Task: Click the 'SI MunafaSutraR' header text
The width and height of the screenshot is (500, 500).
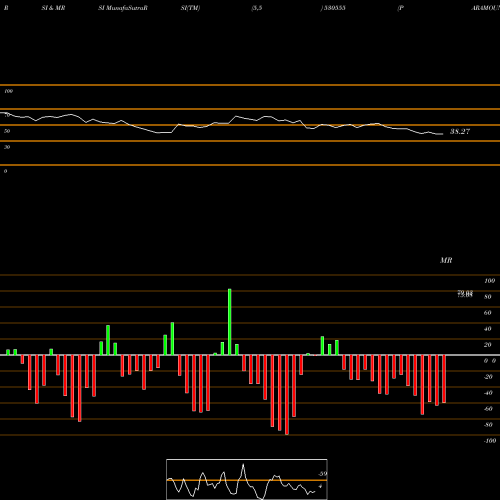Action: tap(123, 8)
